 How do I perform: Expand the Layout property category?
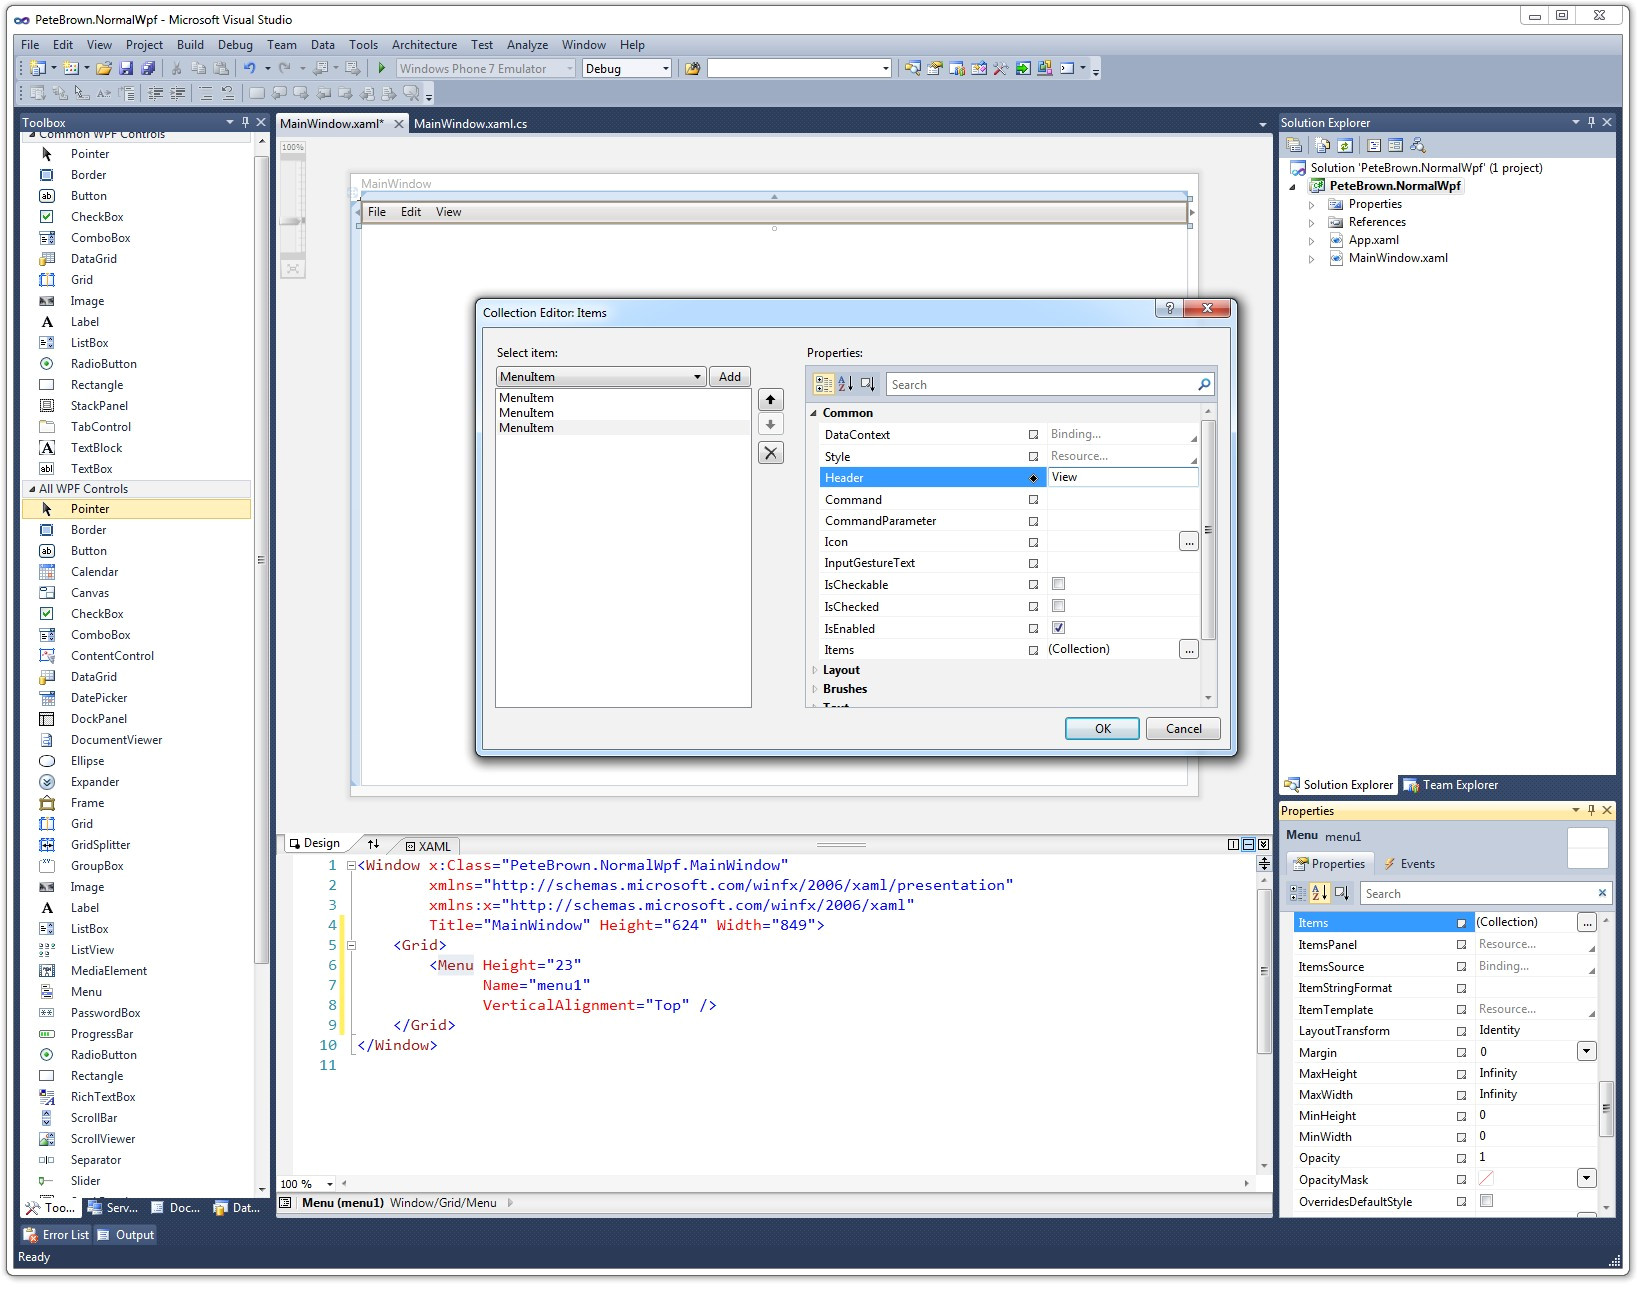tap(814, 670)
